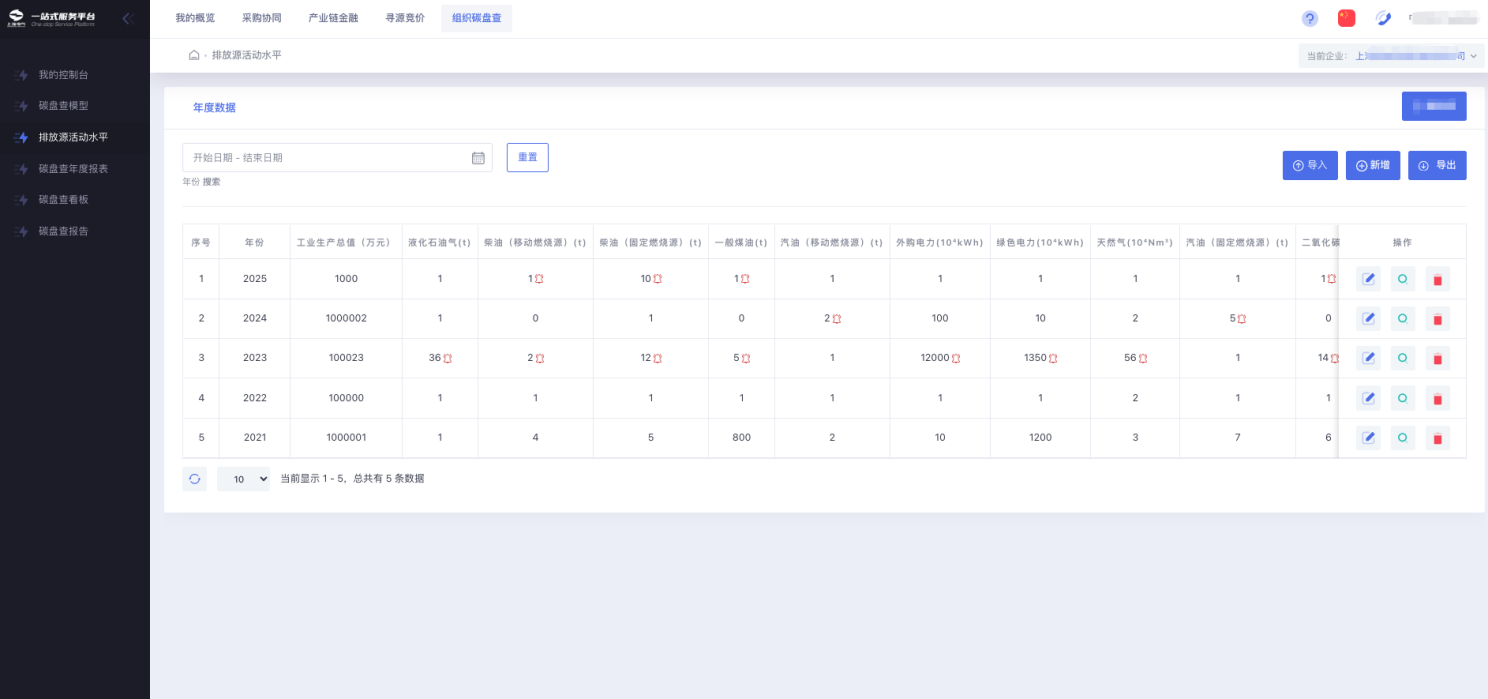Click the 重置 reset button
This screenshot has height=699, width=1488.
tap(527, 157)
